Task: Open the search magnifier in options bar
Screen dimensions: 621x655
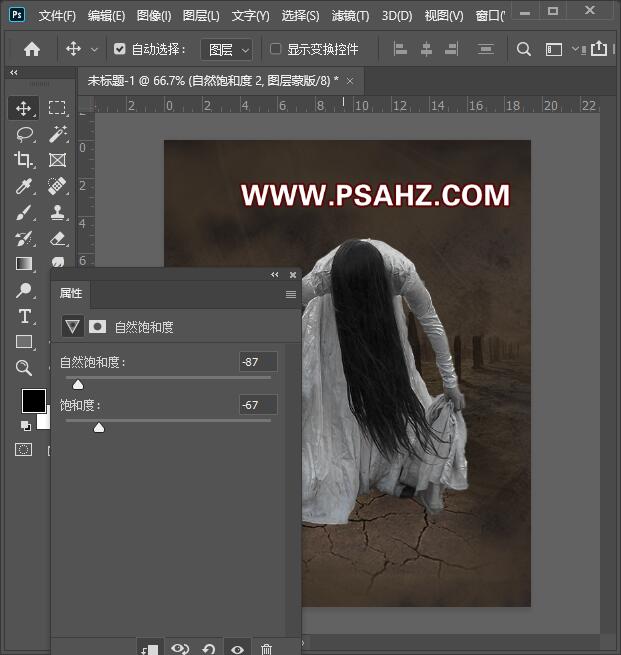Action: (523, 49)
